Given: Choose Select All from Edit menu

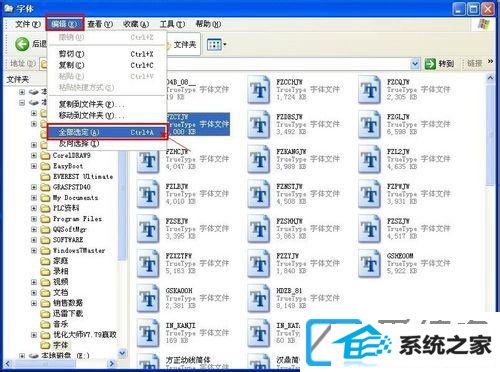Looking at the screenshot, I should click(107, 132).
